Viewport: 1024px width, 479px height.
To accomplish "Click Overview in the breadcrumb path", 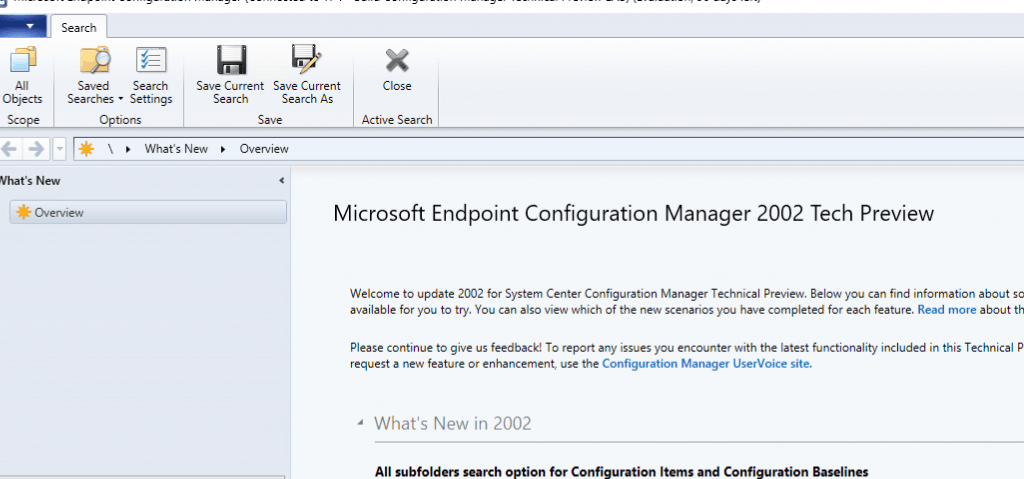I will (x=264, y=149).
